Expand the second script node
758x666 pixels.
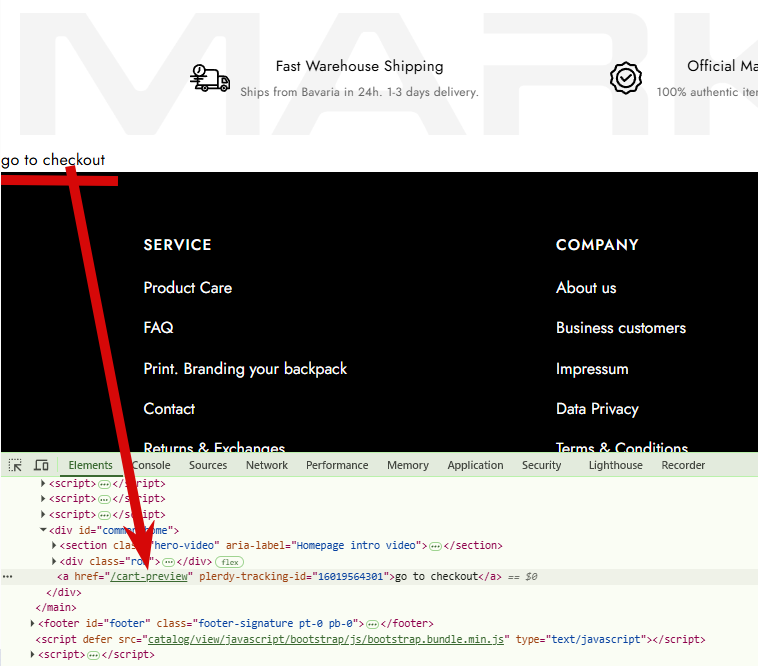(x=43, y=498)
